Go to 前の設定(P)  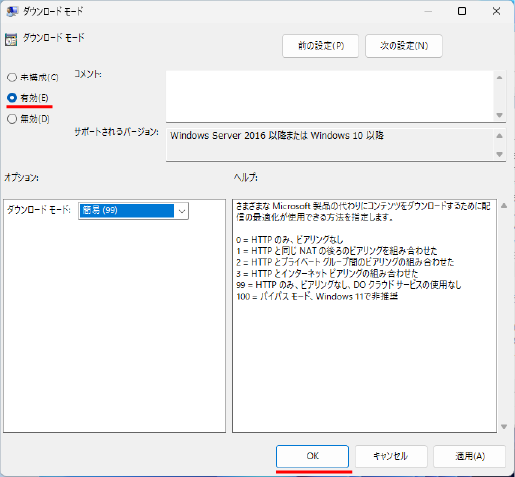tap(321, 46)
